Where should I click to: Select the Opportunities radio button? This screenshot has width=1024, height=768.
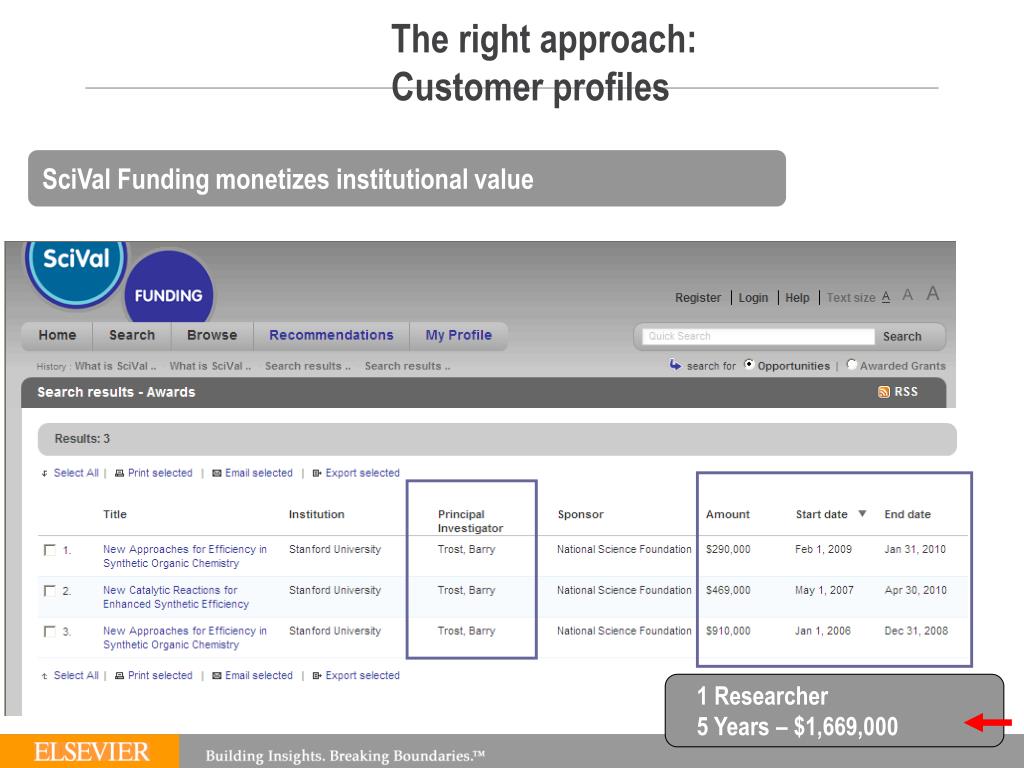(749, 364)
